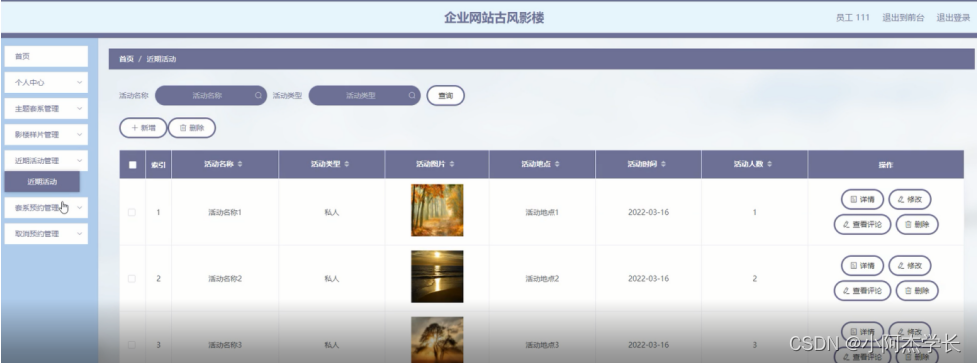This screenshot has height=363, width=977.
Task: Check the box for row 活动名称1
Action: coord(131,212)
